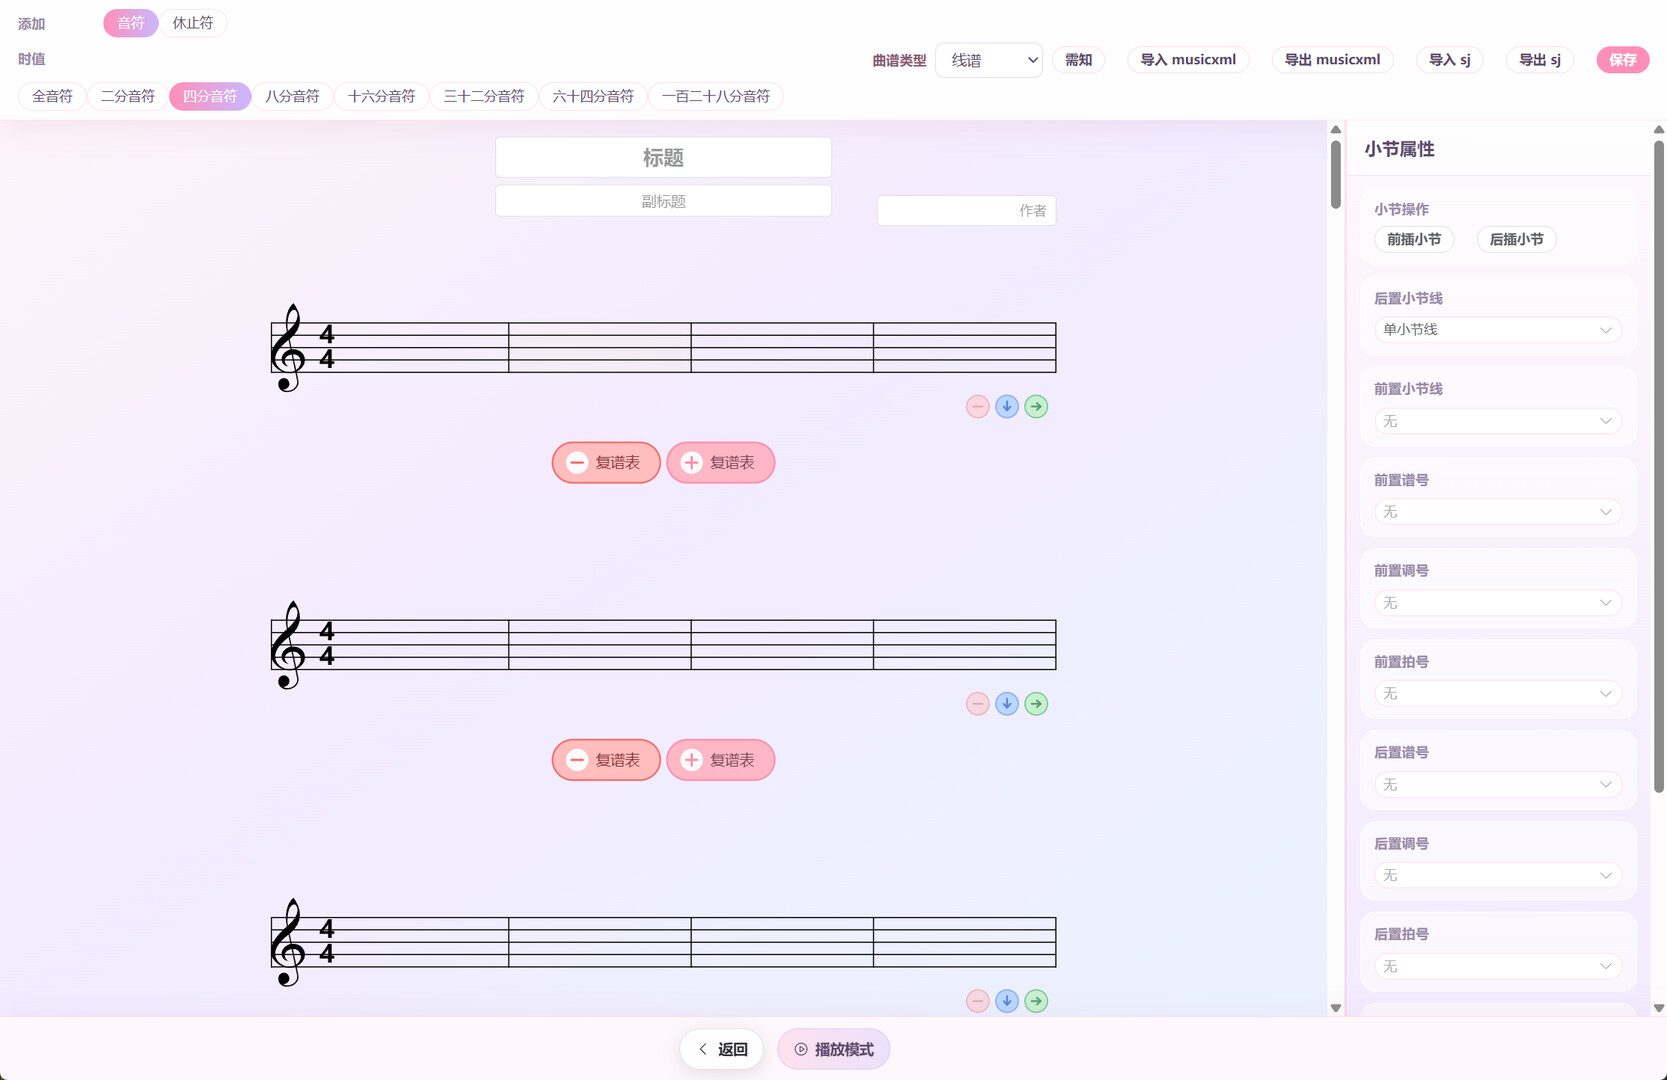
Task: Click the 保存 save button
Action: 1623,60
